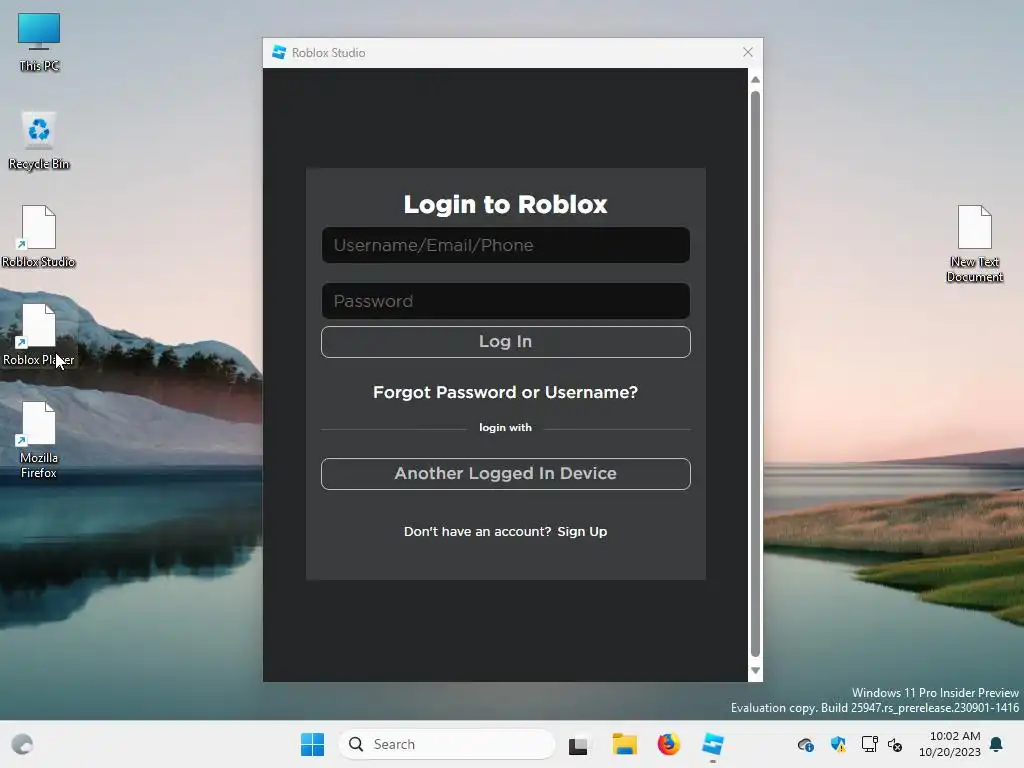Click the taskbar Search box
This screenshot has height=768, width=1024.
coord(447,744)
